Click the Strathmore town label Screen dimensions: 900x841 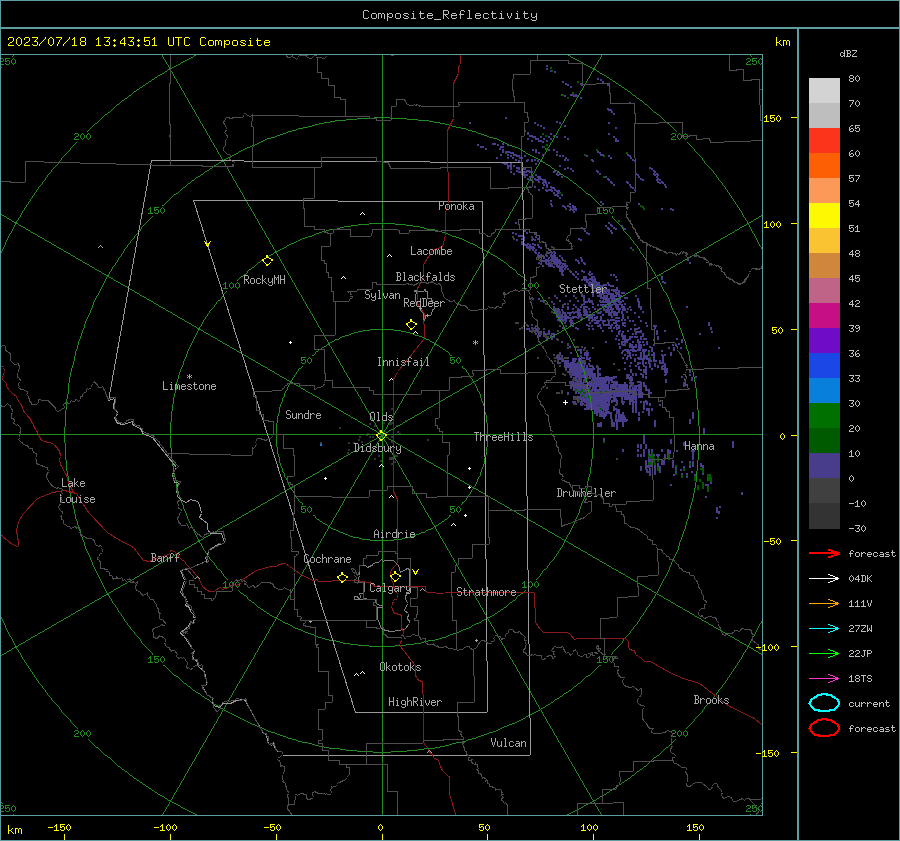pos(486,592)
